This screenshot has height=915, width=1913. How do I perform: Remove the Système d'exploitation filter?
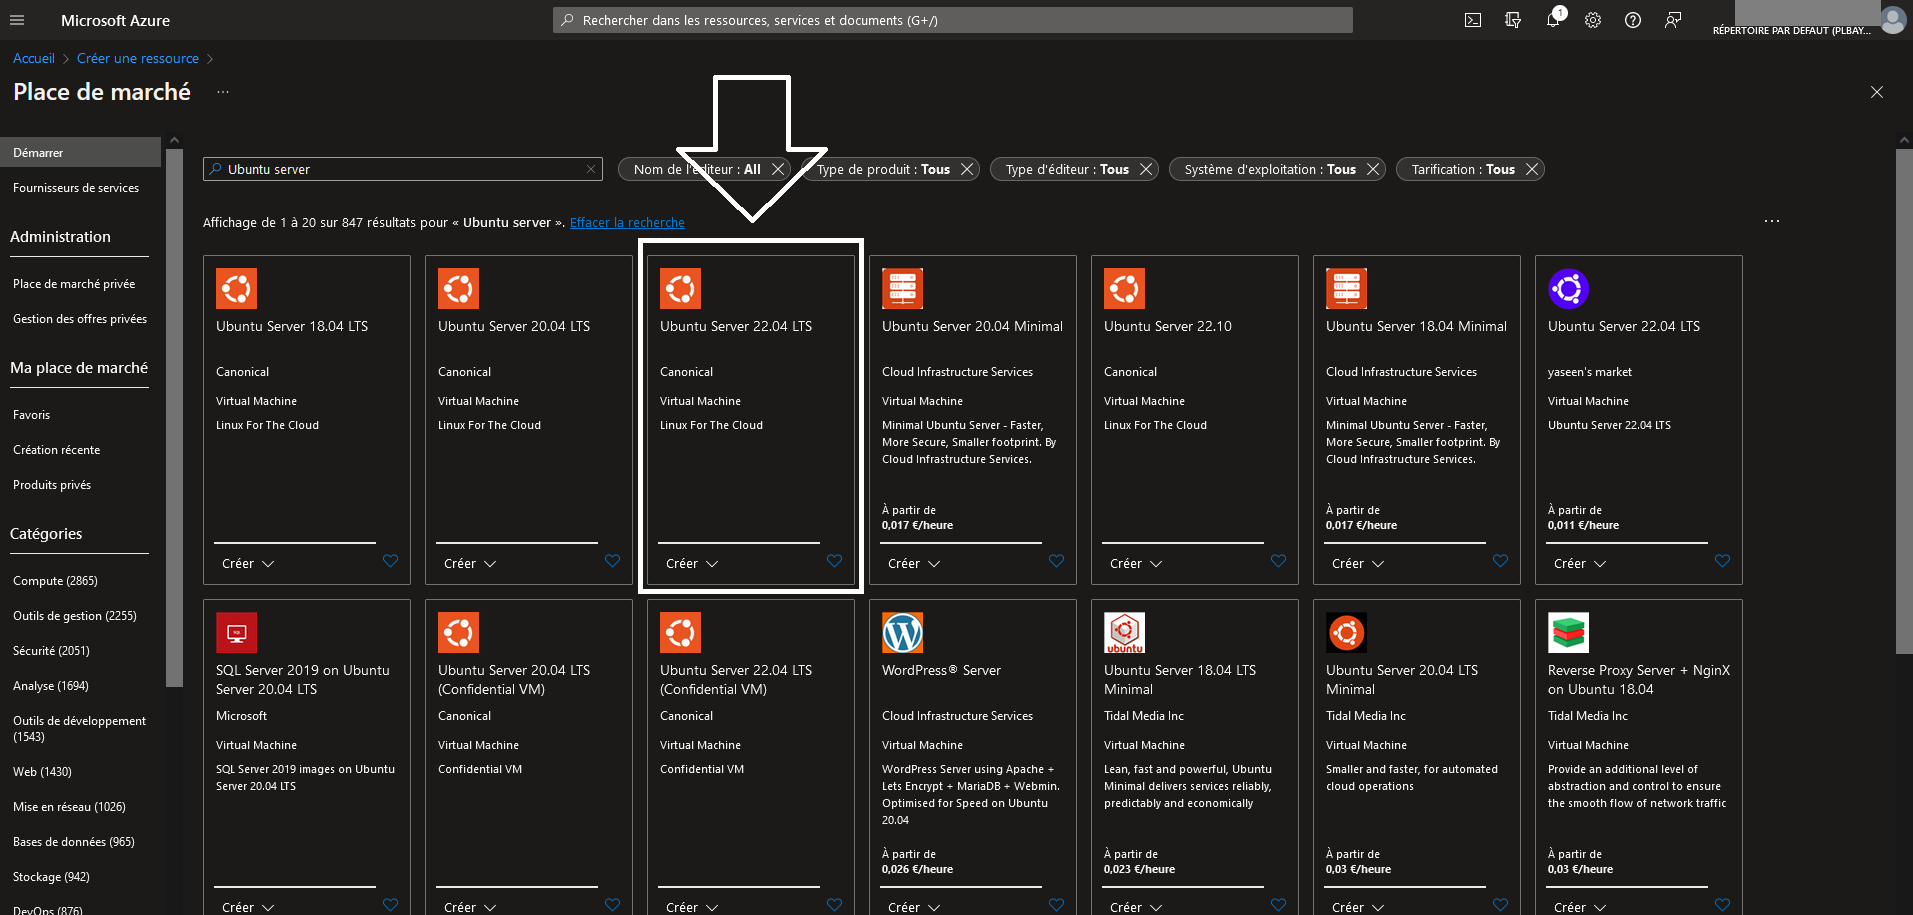pyautogui.click(x=1373, y=169)
